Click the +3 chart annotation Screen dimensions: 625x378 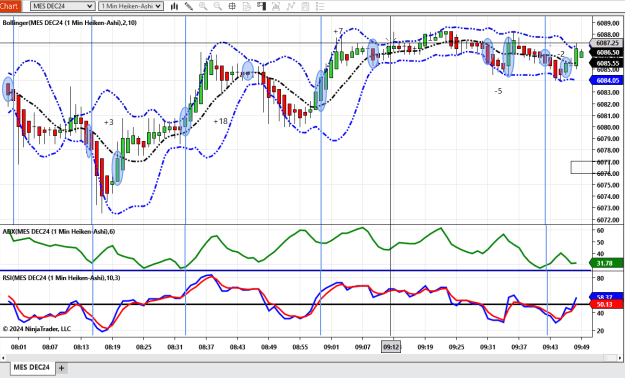tap(108, 122)
